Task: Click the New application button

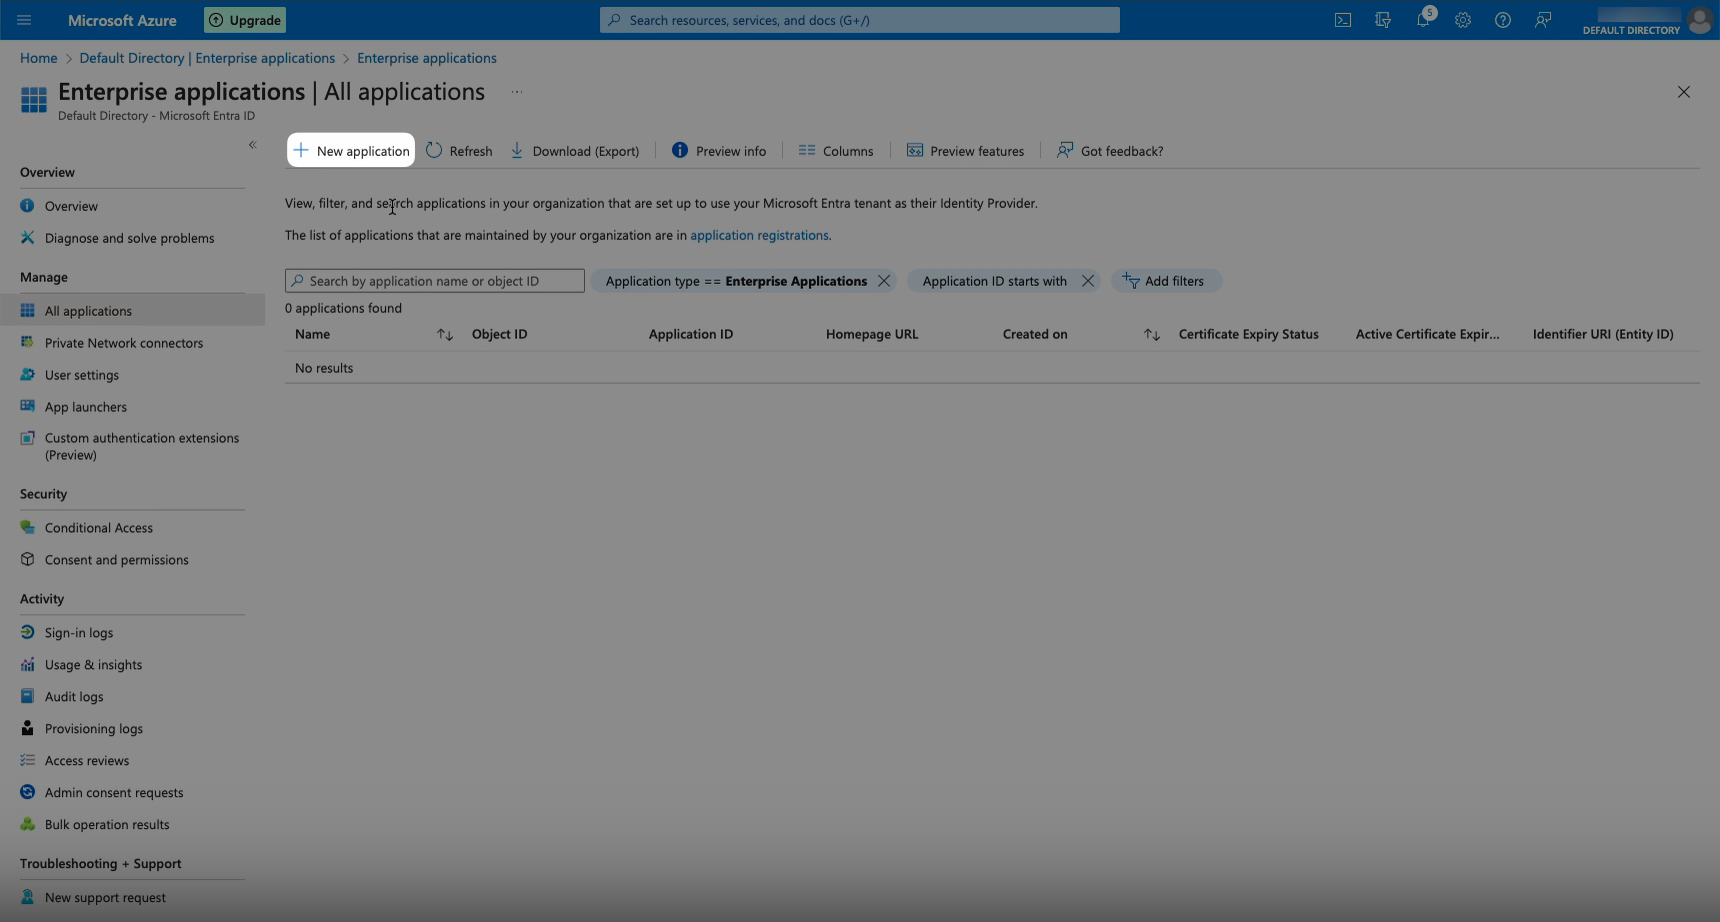Action: click(x=351, y=151)
